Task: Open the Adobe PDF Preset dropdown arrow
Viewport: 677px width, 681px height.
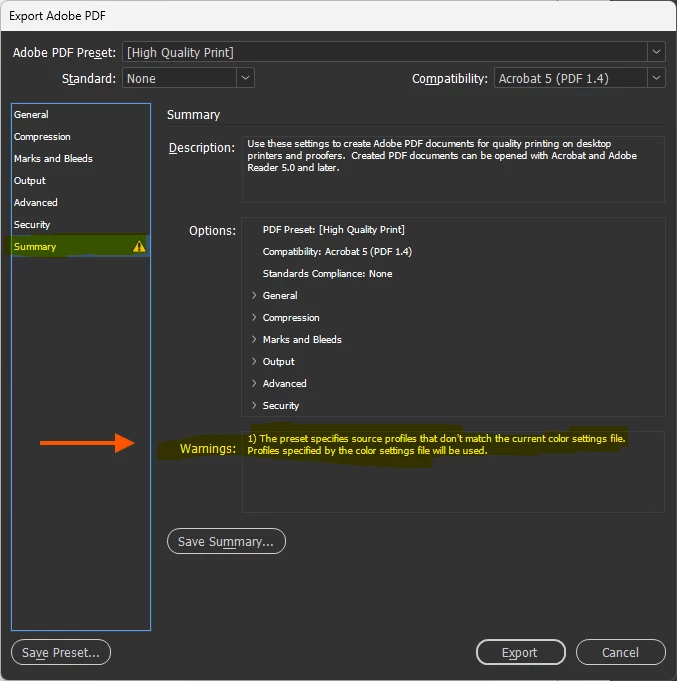Action: (656, 52)
